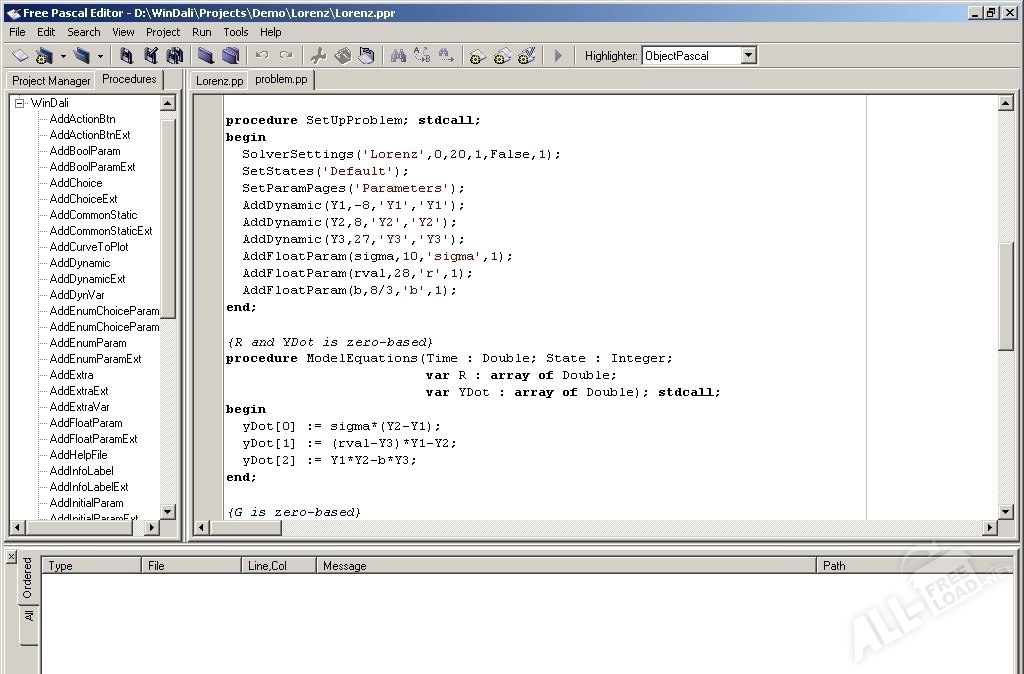Click the editor vertical scrollbar down arrow

(x=1006, y=511)
